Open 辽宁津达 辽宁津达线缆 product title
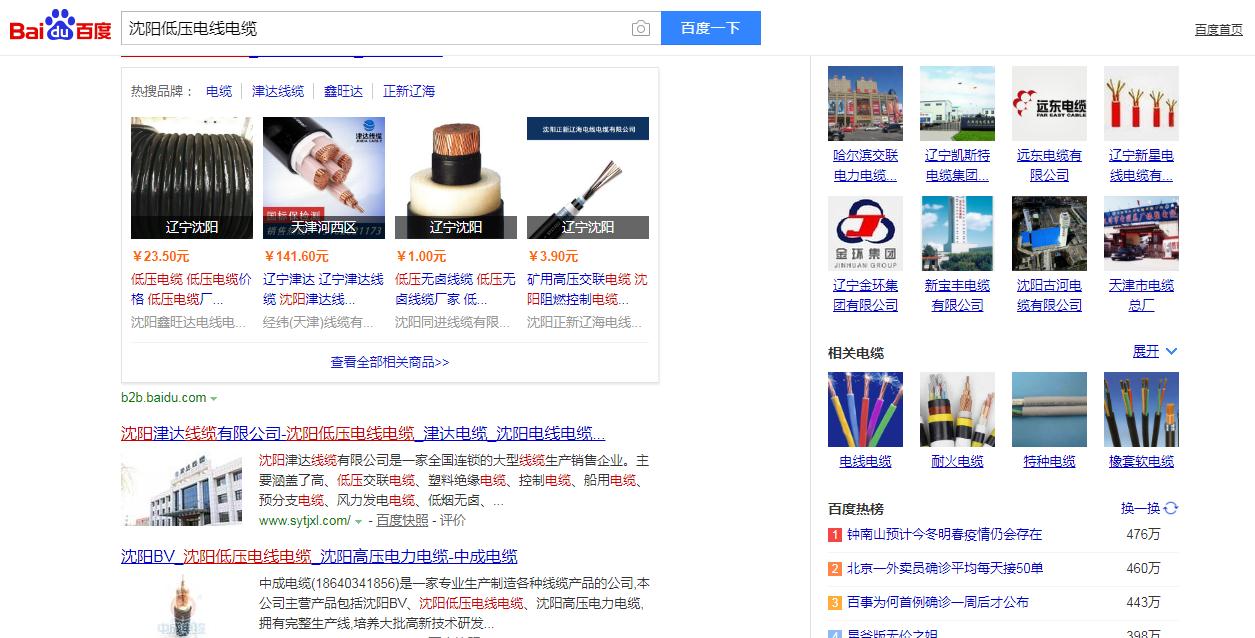 [x=324, y=289]
